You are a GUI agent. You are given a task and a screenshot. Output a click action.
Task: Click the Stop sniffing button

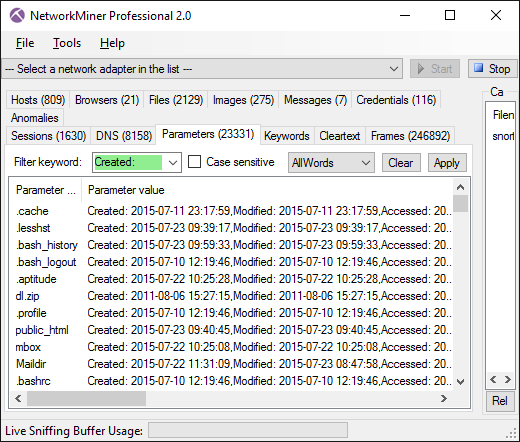(493, 69)
